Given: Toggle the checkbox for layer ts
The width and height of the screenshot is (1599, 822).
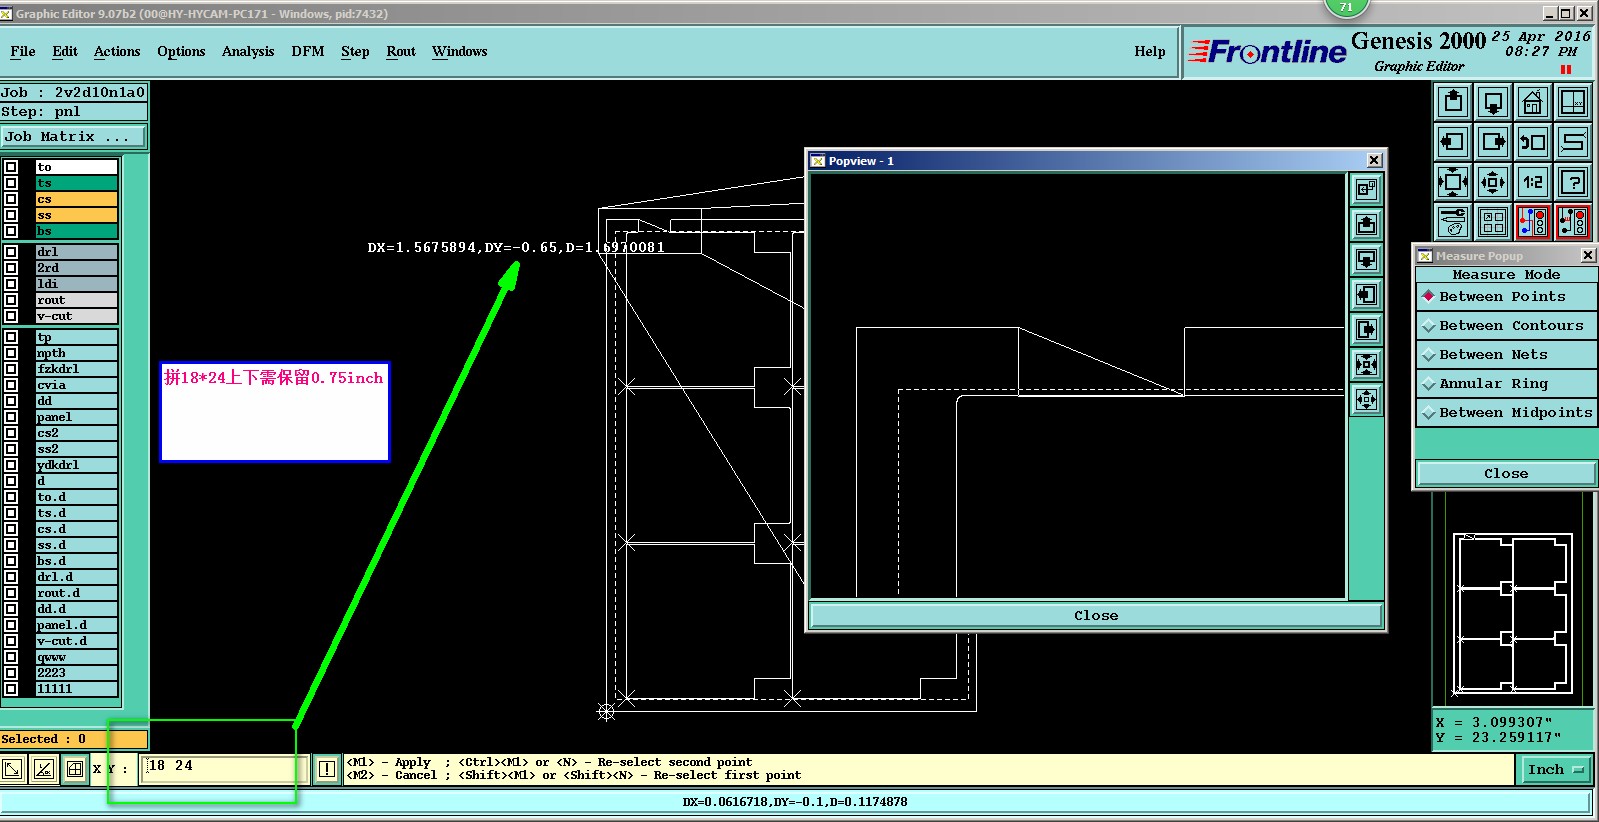Looking at the screenshot, I should point(11,183).
